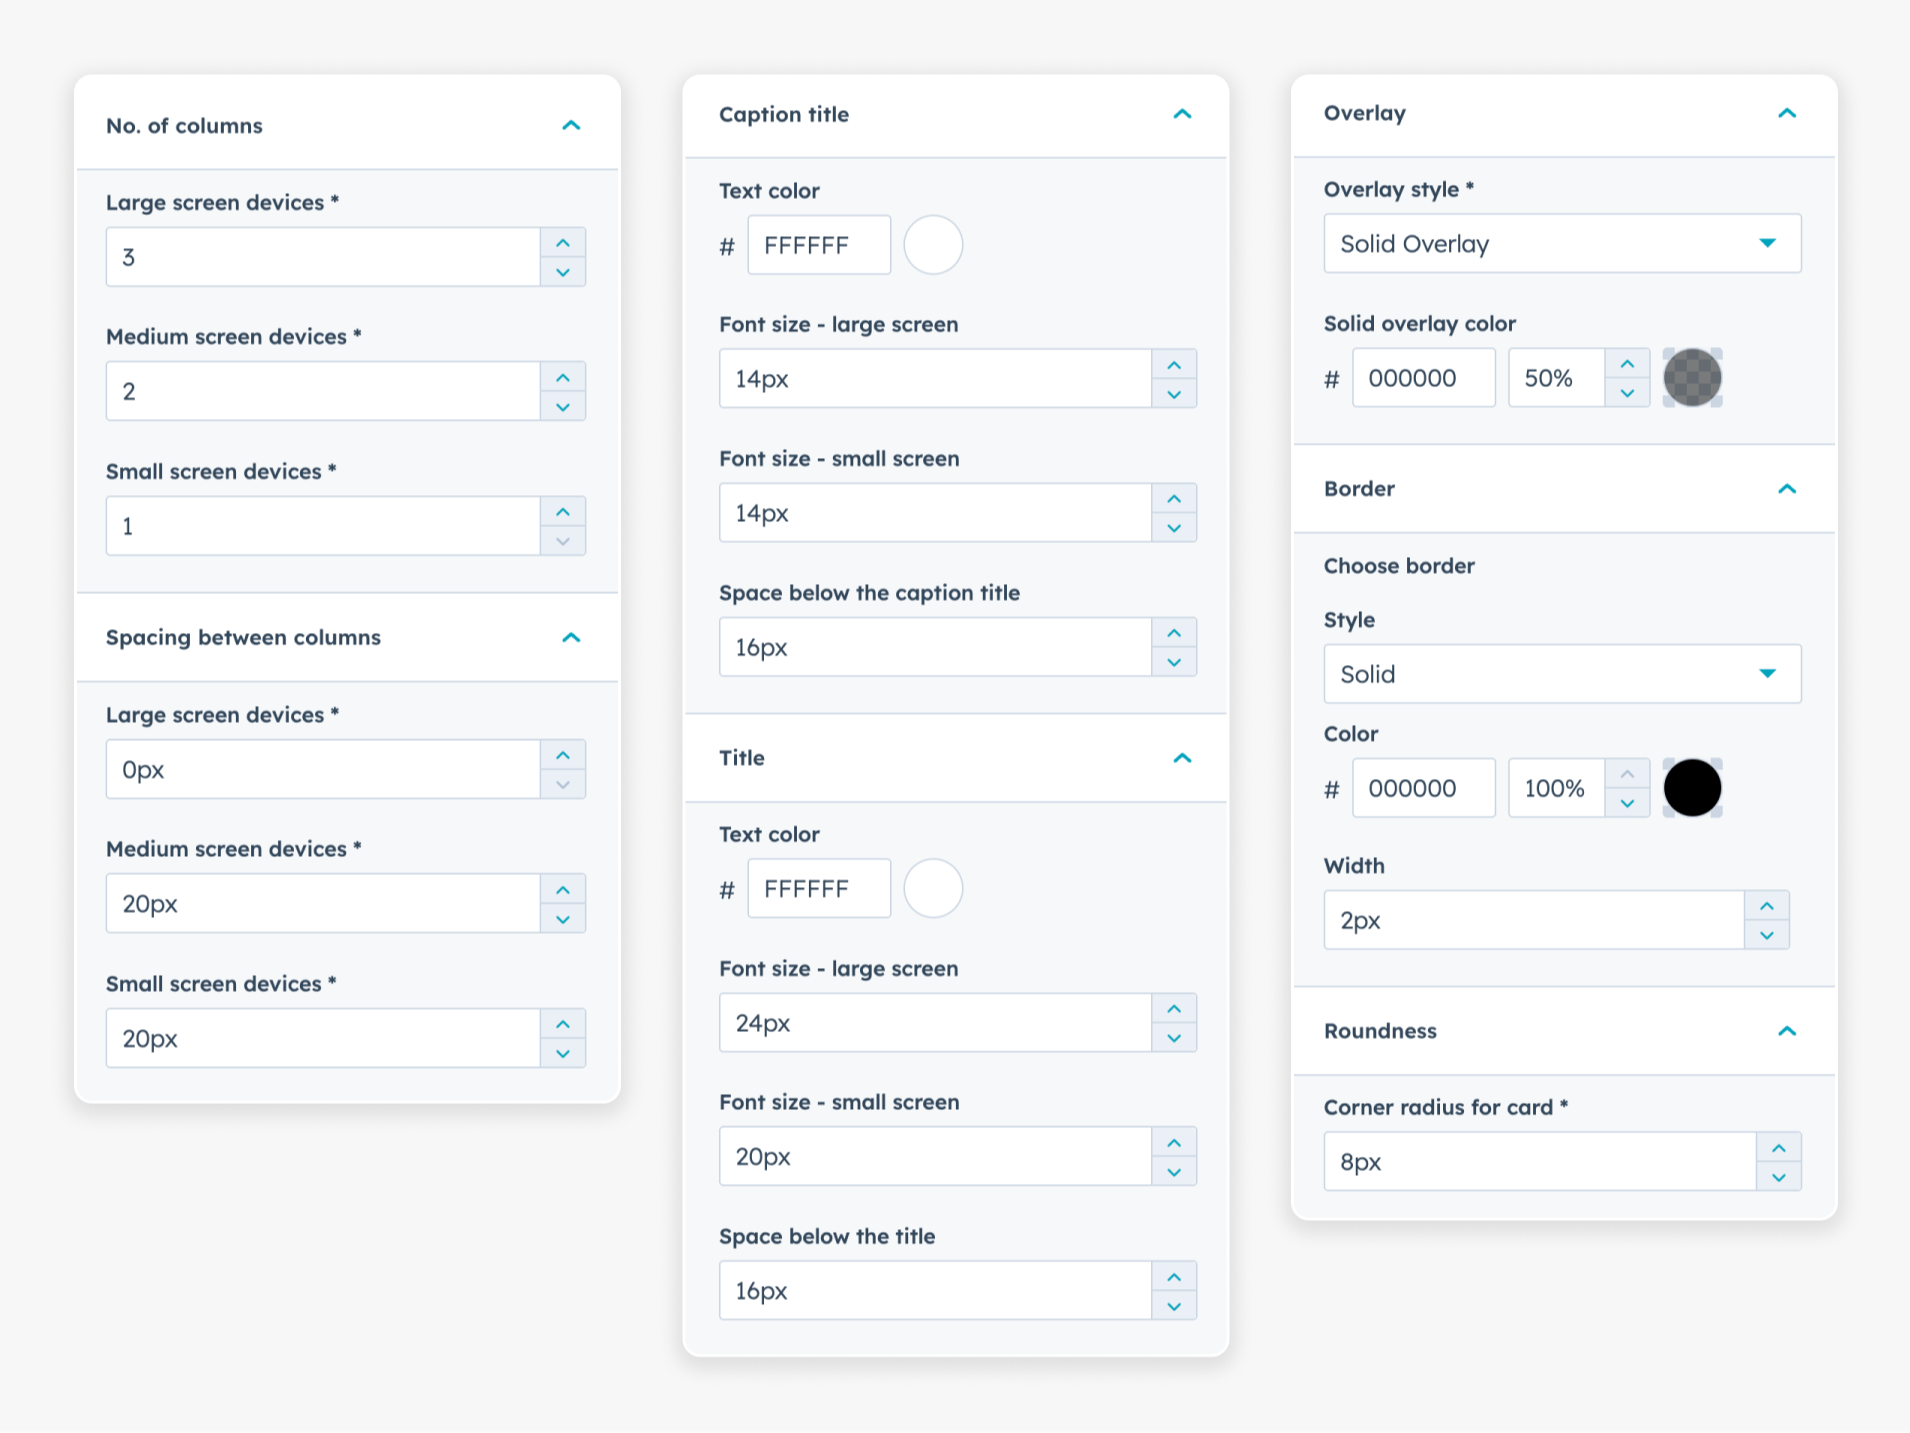Viewport: 1910px width, 1433px height.
Task: Open the caption title text color picker
Action: pos(932,244)
